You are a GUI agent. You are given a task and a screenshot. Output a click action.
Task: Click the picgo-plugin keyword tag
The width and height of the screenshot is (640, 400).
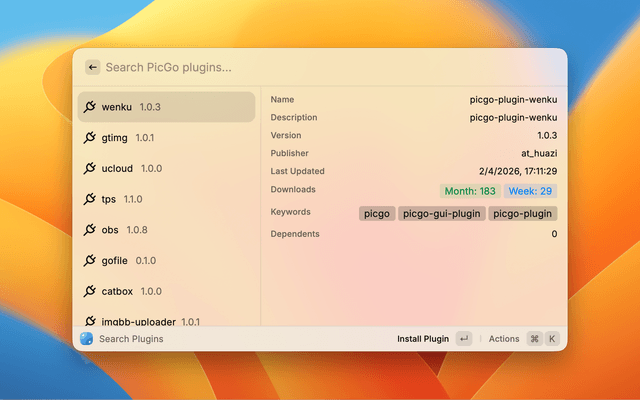[x=522, y=213]
